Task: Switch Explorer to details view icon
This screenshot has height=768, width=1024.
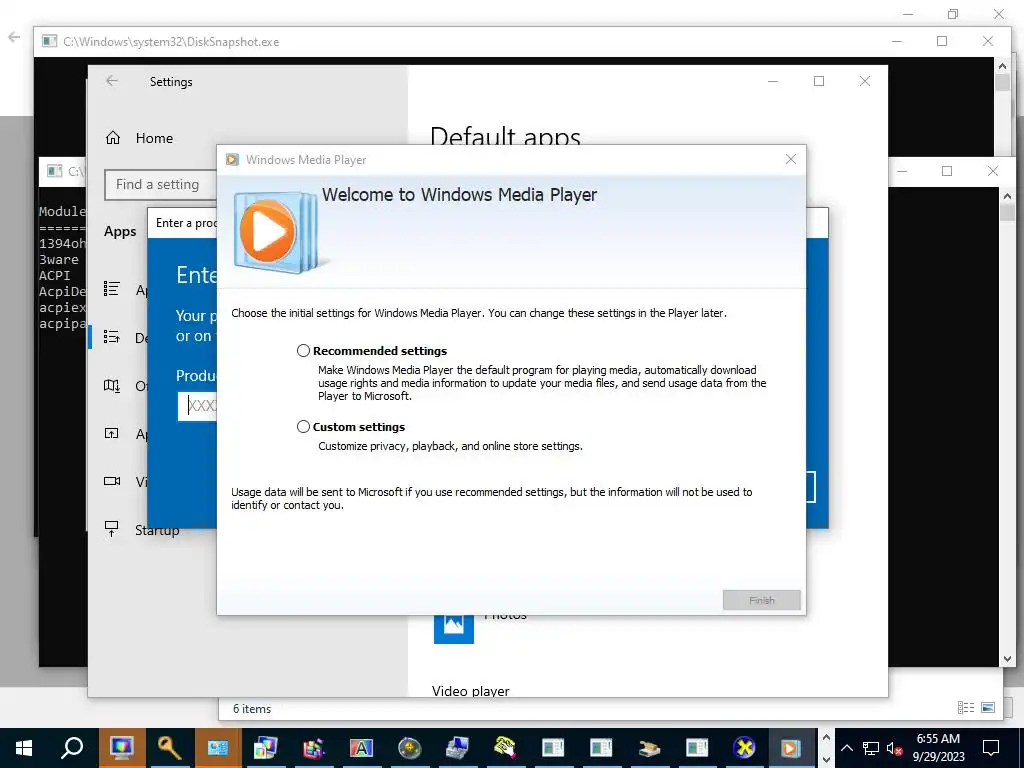Action: pyautogui.click(x=965, y=707)
